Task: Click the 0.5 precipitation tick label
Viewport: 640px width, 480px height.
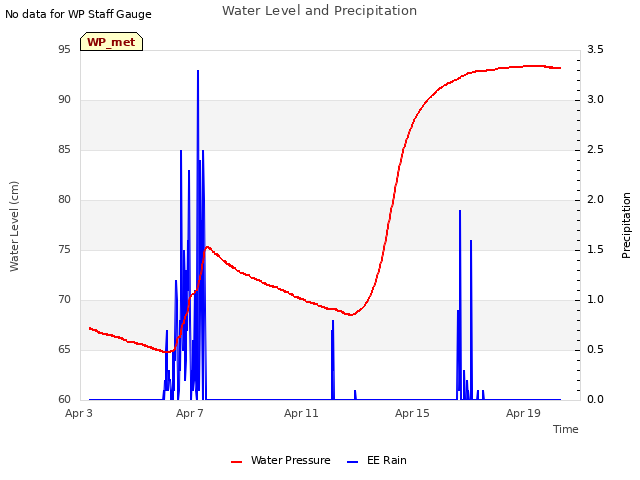Action: click(595, 350)
